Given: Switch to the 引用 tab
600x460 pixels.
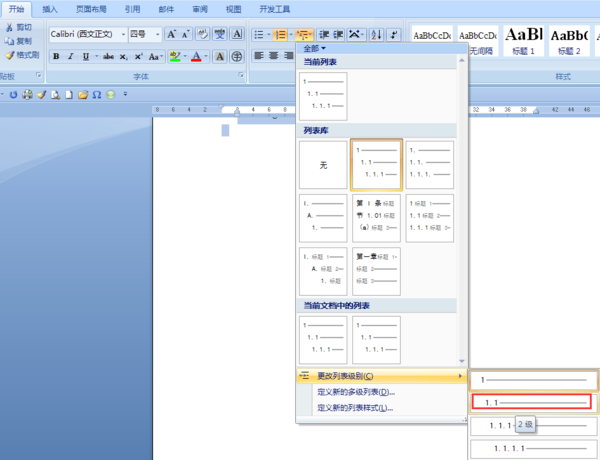Looking at the screenshot, I should 132,9.
